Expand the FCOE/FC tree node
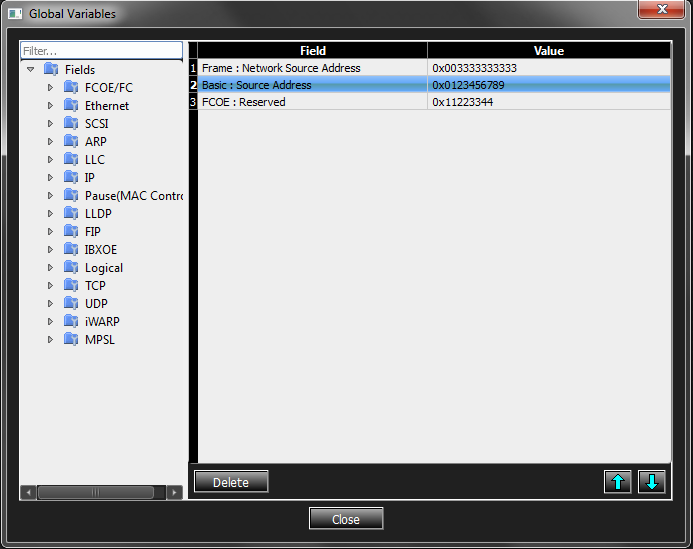The image size is (693, 549). coord(50,88)
